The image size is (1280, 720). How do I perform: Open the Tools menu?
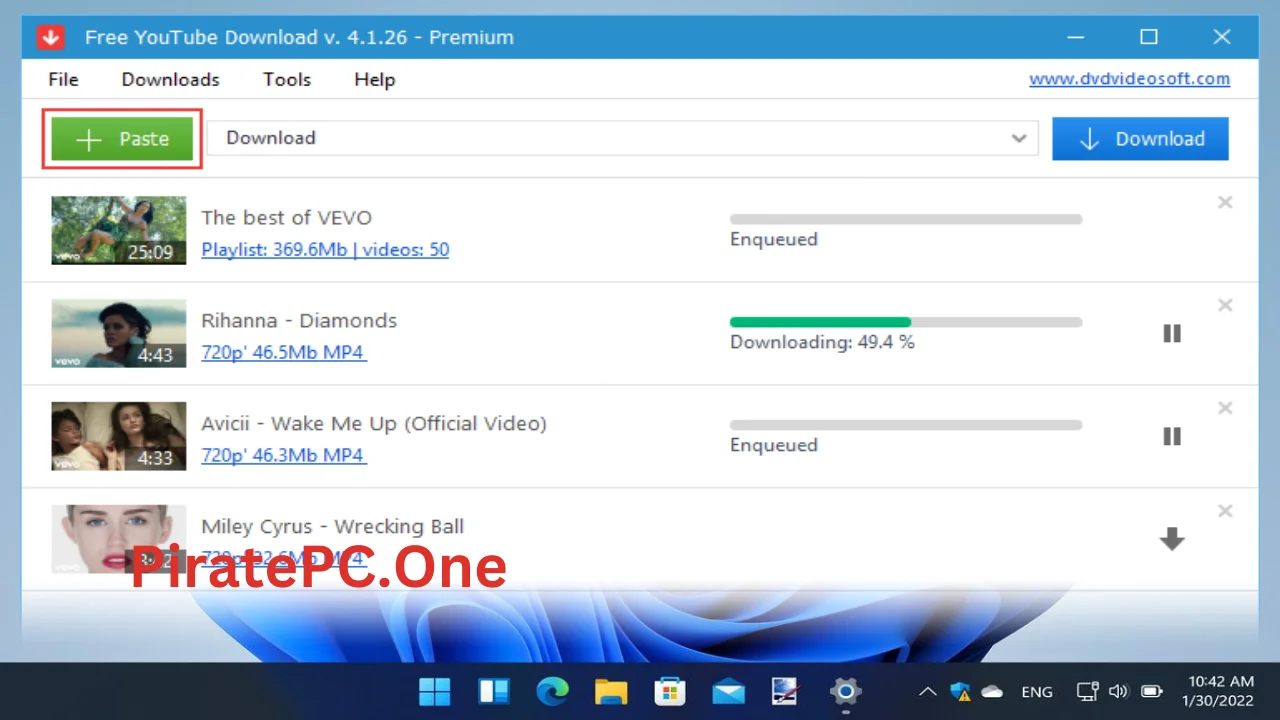pos(287,79)
